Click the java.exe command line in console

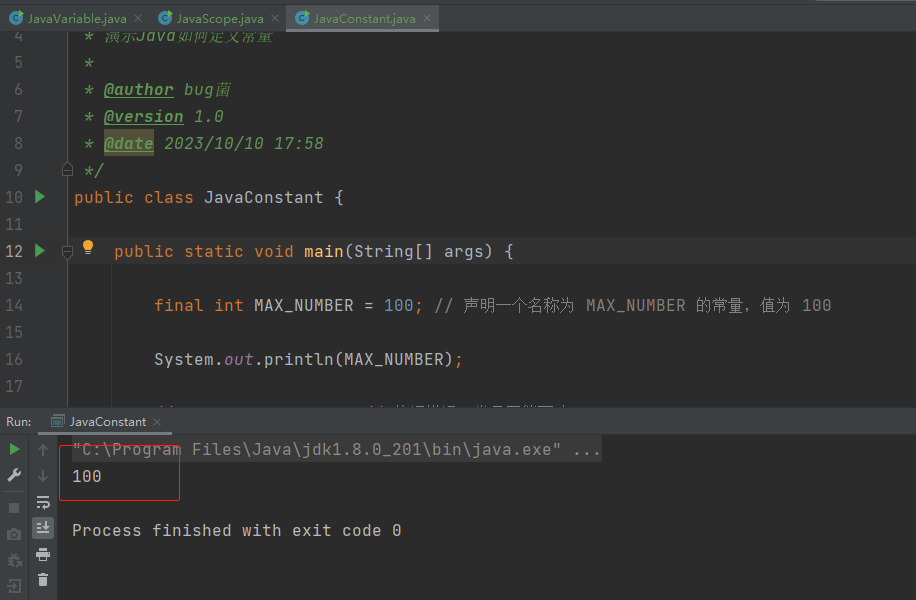(x=336, y=449)
